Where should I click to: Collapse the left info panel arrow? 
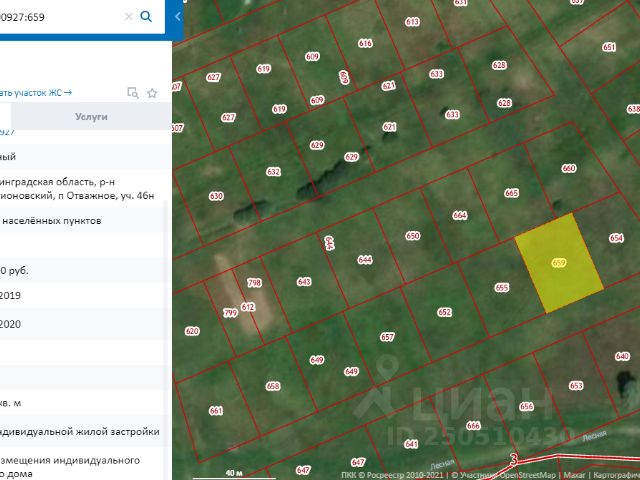pos(177,17)
